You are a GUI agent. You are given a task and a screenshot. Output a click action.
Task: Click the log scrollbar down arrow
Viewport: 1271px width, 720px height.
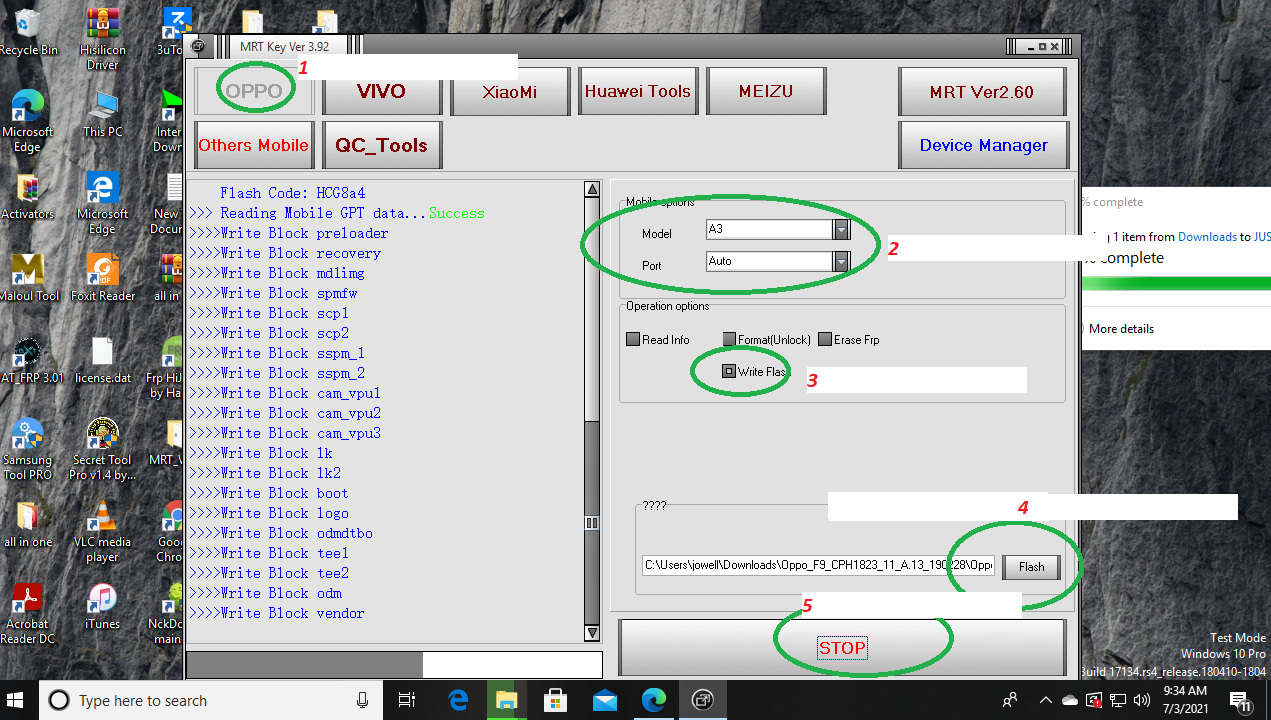coord(592,633)
